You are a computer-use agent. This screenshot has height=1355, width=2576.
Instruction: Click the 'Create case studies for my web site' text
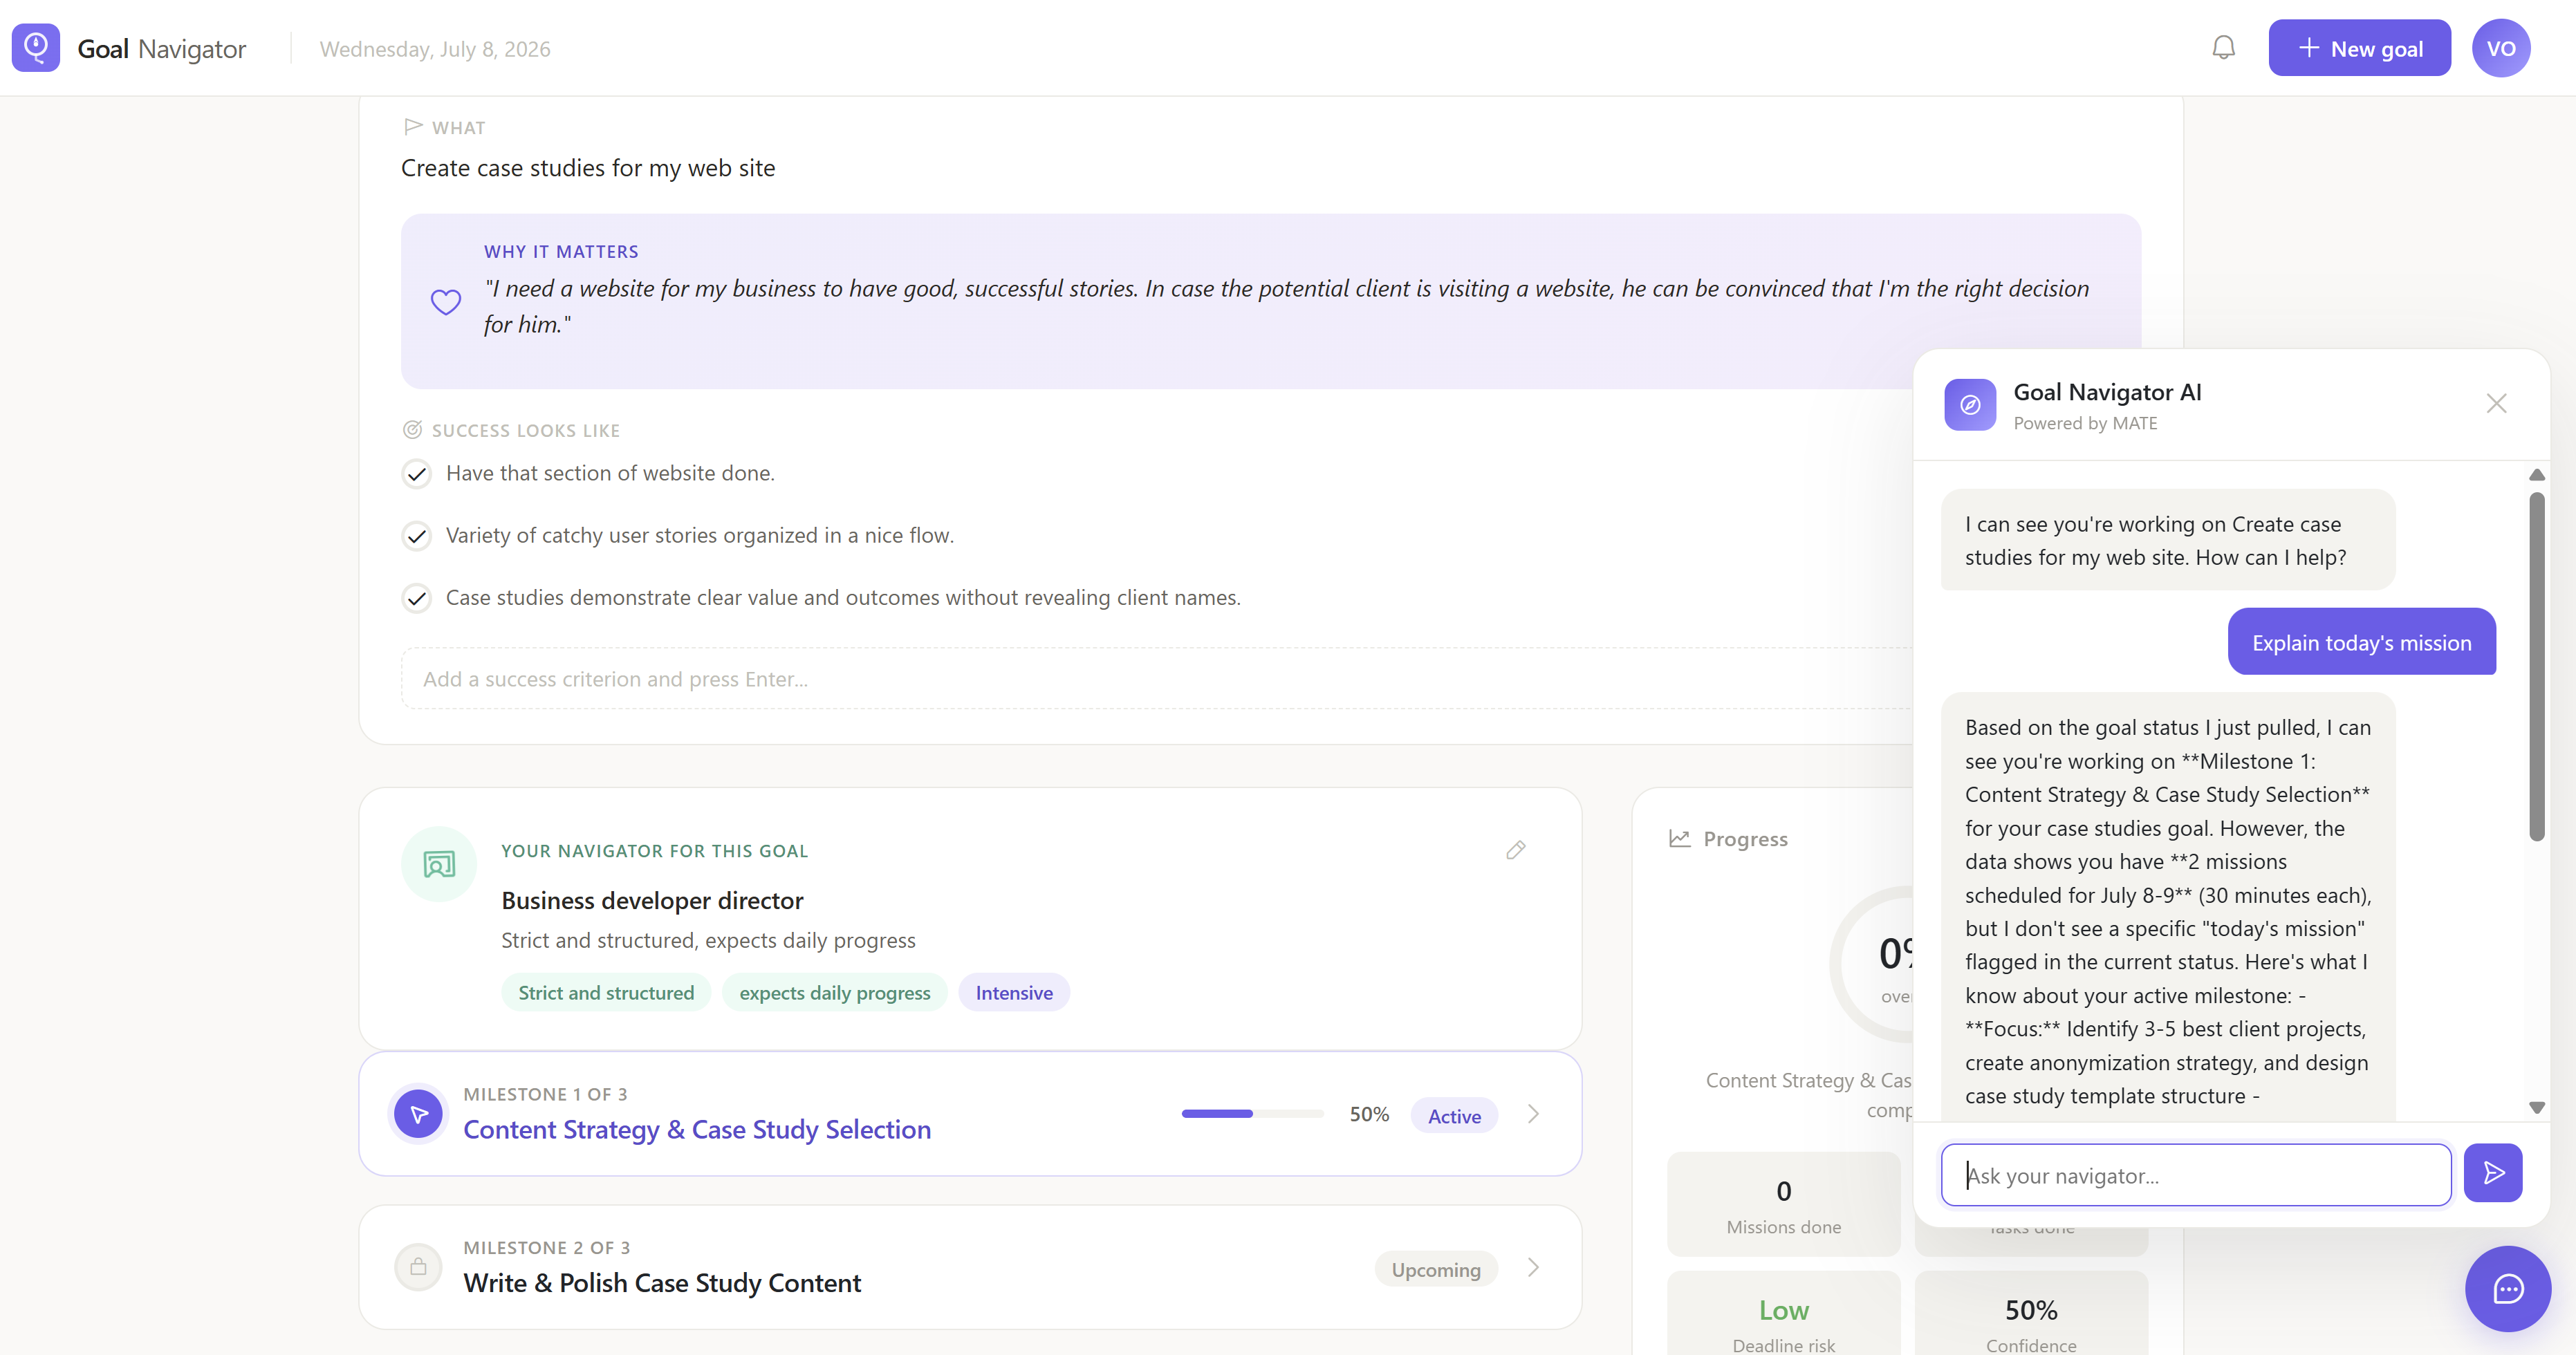[x=588, y=168]
